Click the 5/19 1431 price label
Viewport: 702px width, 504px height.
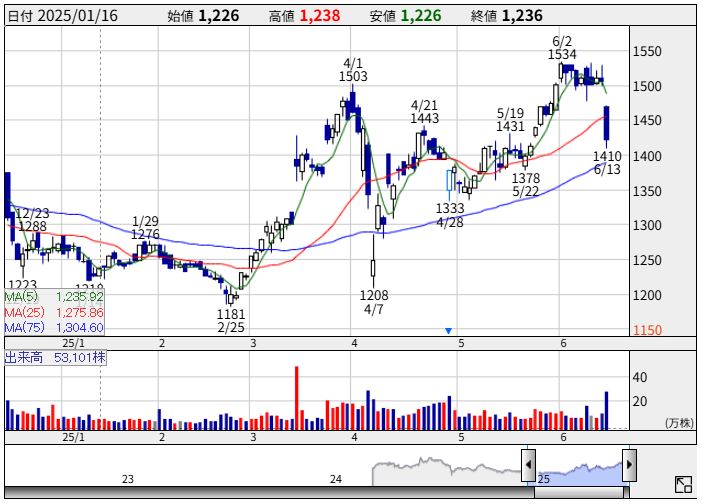[x=510, y=120]
